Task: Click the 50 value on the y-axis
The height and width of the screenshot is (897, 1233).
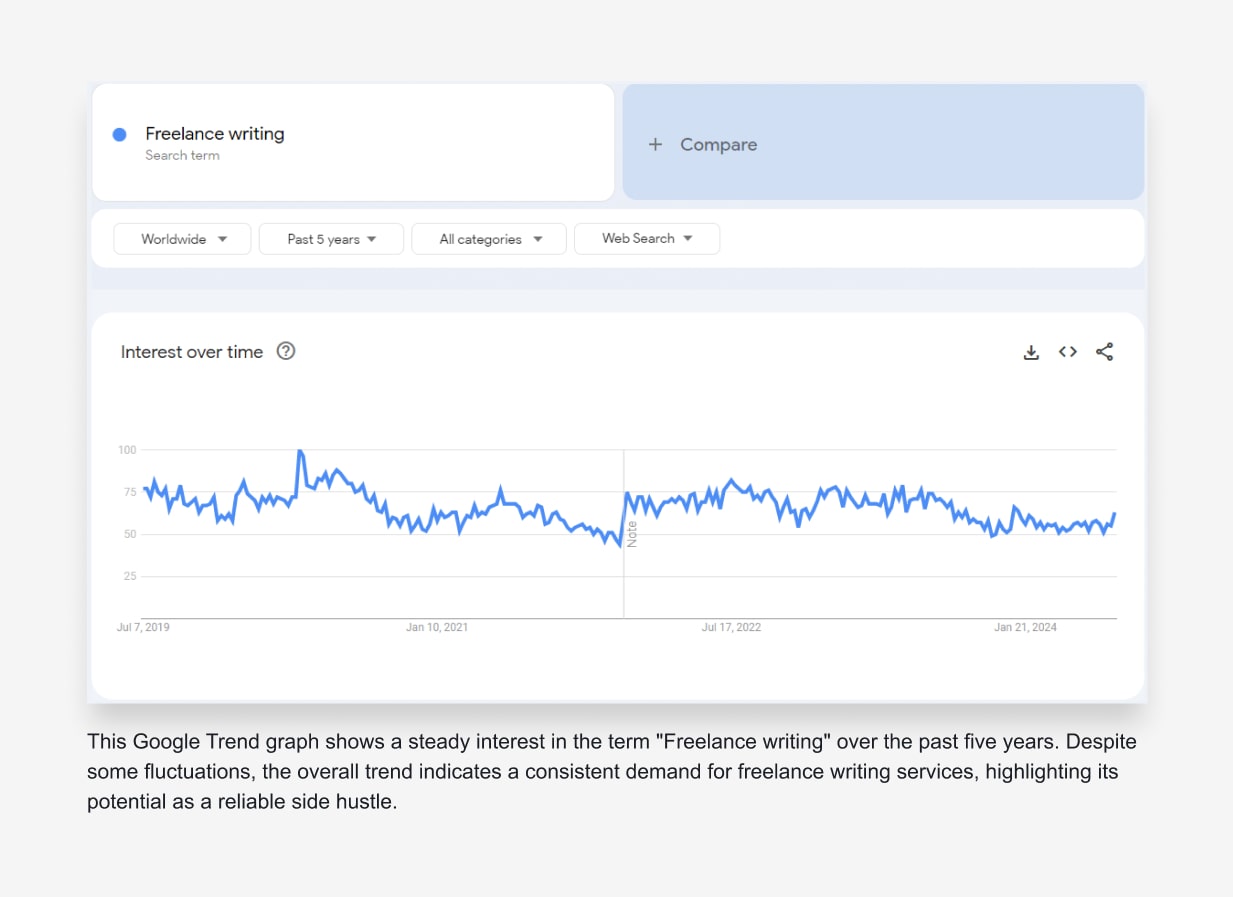Action: click(129, 534)
